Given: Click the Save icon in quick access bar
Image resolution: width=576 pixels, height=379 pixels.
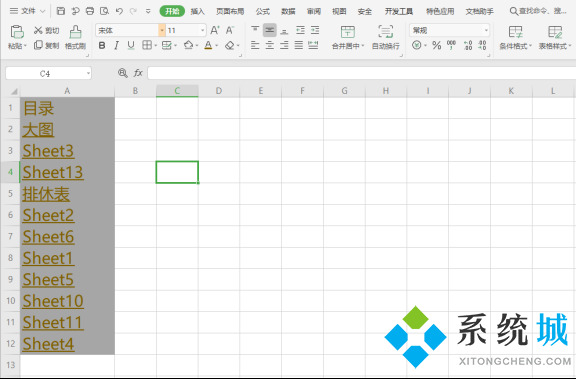Looking at the screenshot, I should tap(61, 11).
